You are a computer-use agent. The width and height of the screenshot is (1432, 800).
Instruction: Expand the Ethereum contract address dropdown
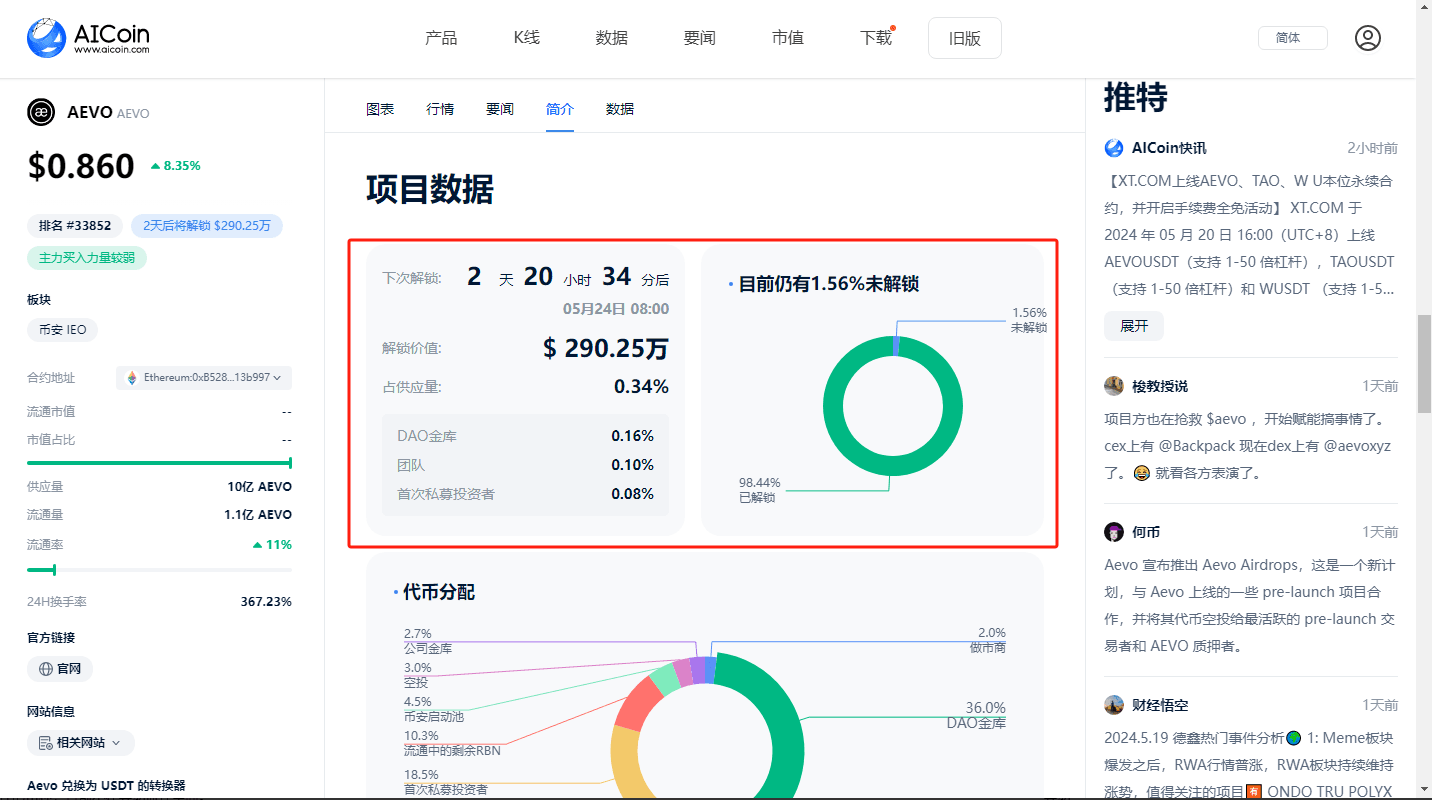pyautogui.click(x=204, y=378)
